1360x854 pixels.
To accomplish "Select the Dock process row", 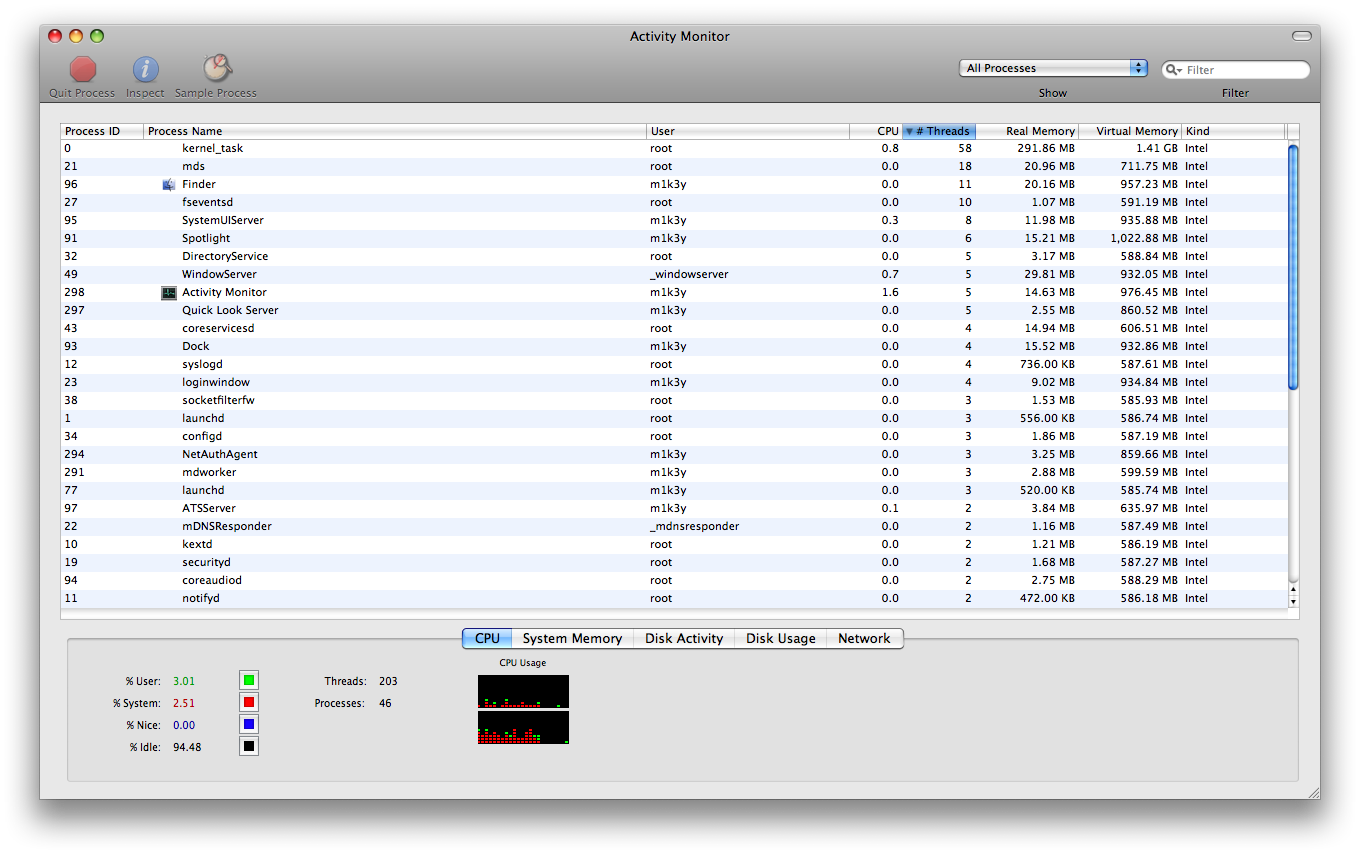I will pos(674,346).
